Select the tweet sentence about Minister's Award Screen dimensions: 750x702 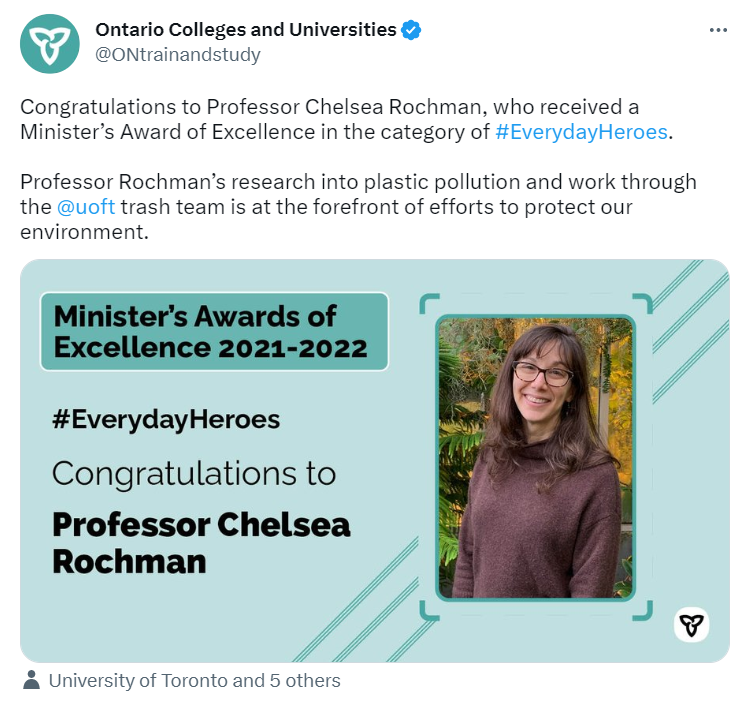347,120
